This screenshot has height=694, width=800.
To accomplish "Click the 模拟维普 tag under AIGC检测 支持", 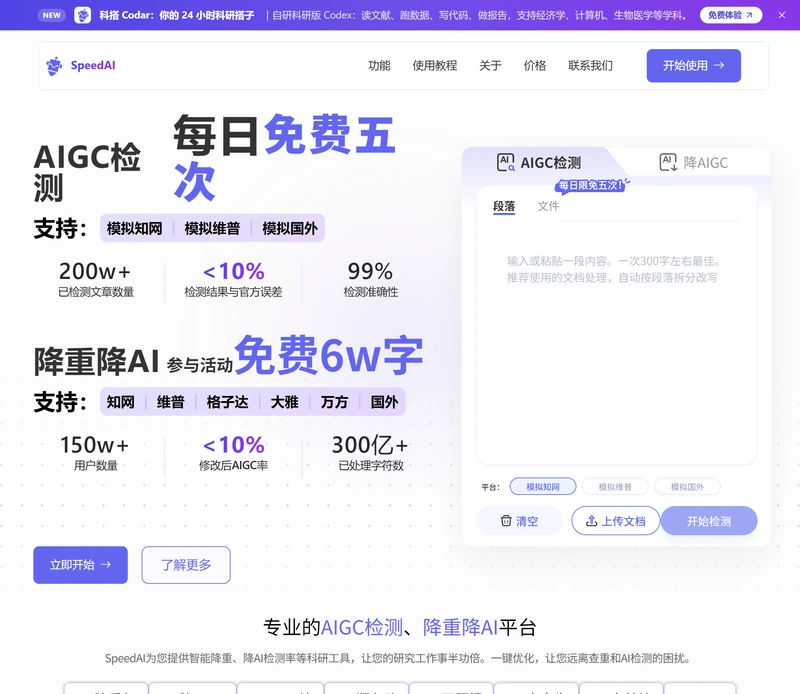I will point(212,228).
